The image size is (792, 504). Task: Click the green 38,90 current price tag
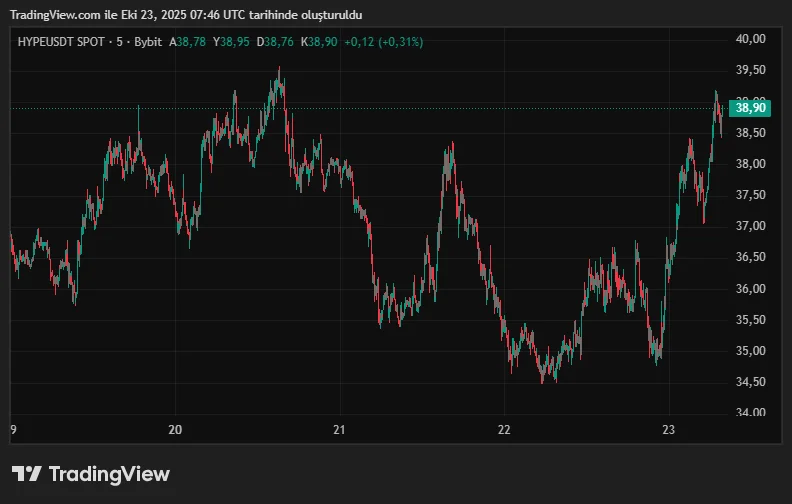coord(750,107)
